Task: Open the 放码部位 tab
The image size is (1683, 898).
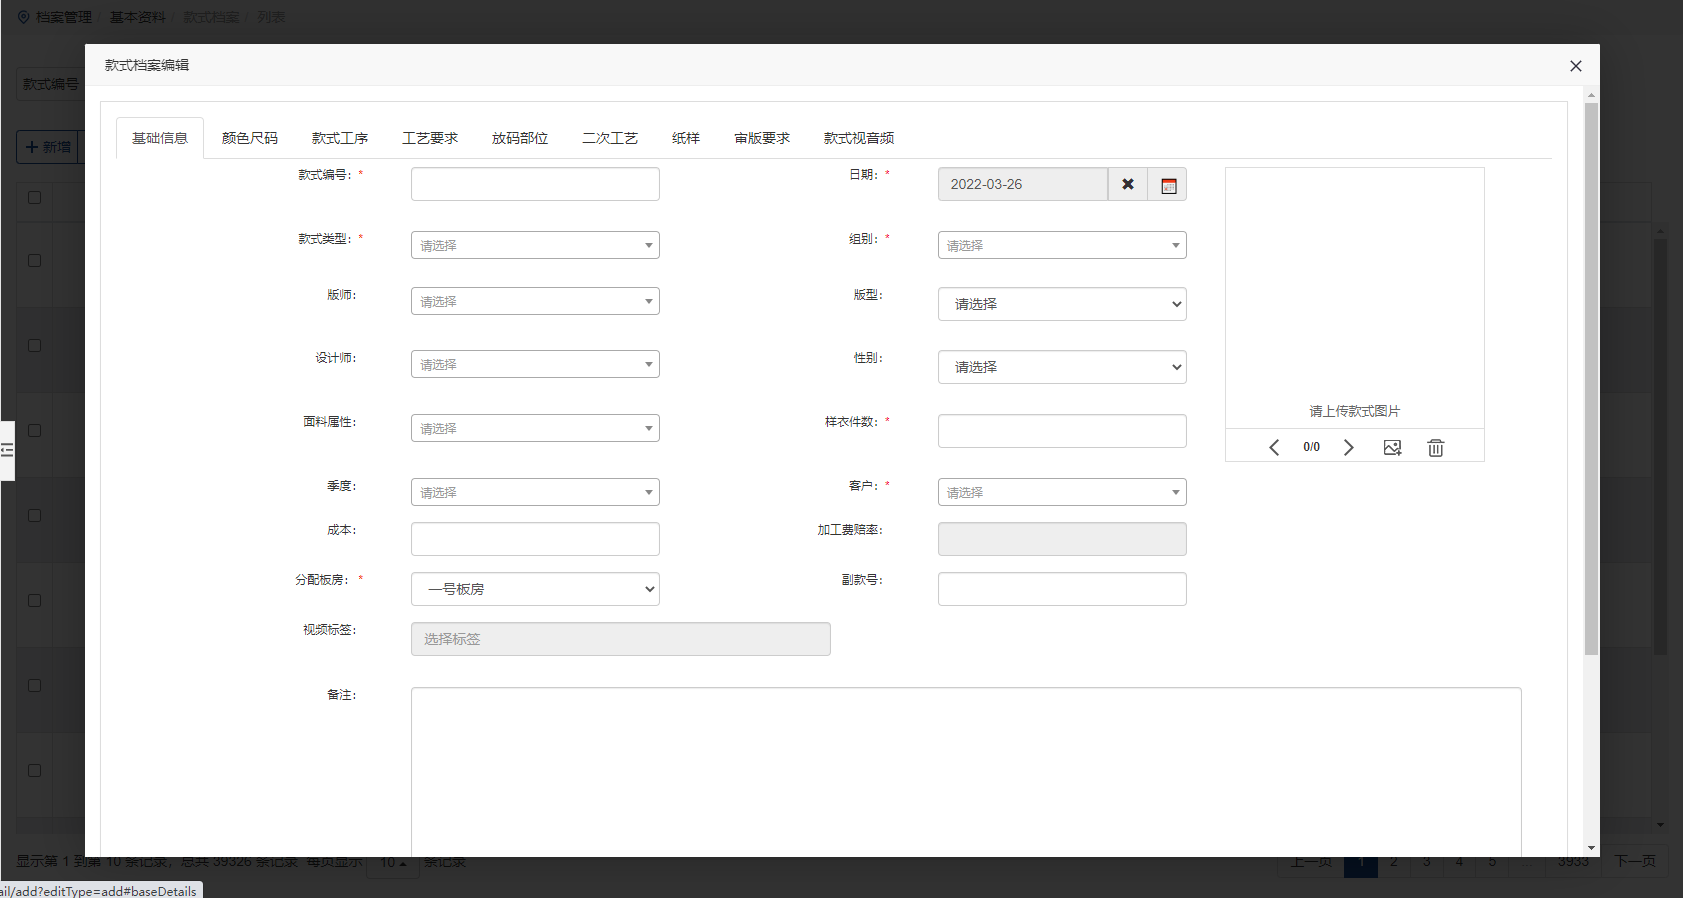Action: (520, 138)
